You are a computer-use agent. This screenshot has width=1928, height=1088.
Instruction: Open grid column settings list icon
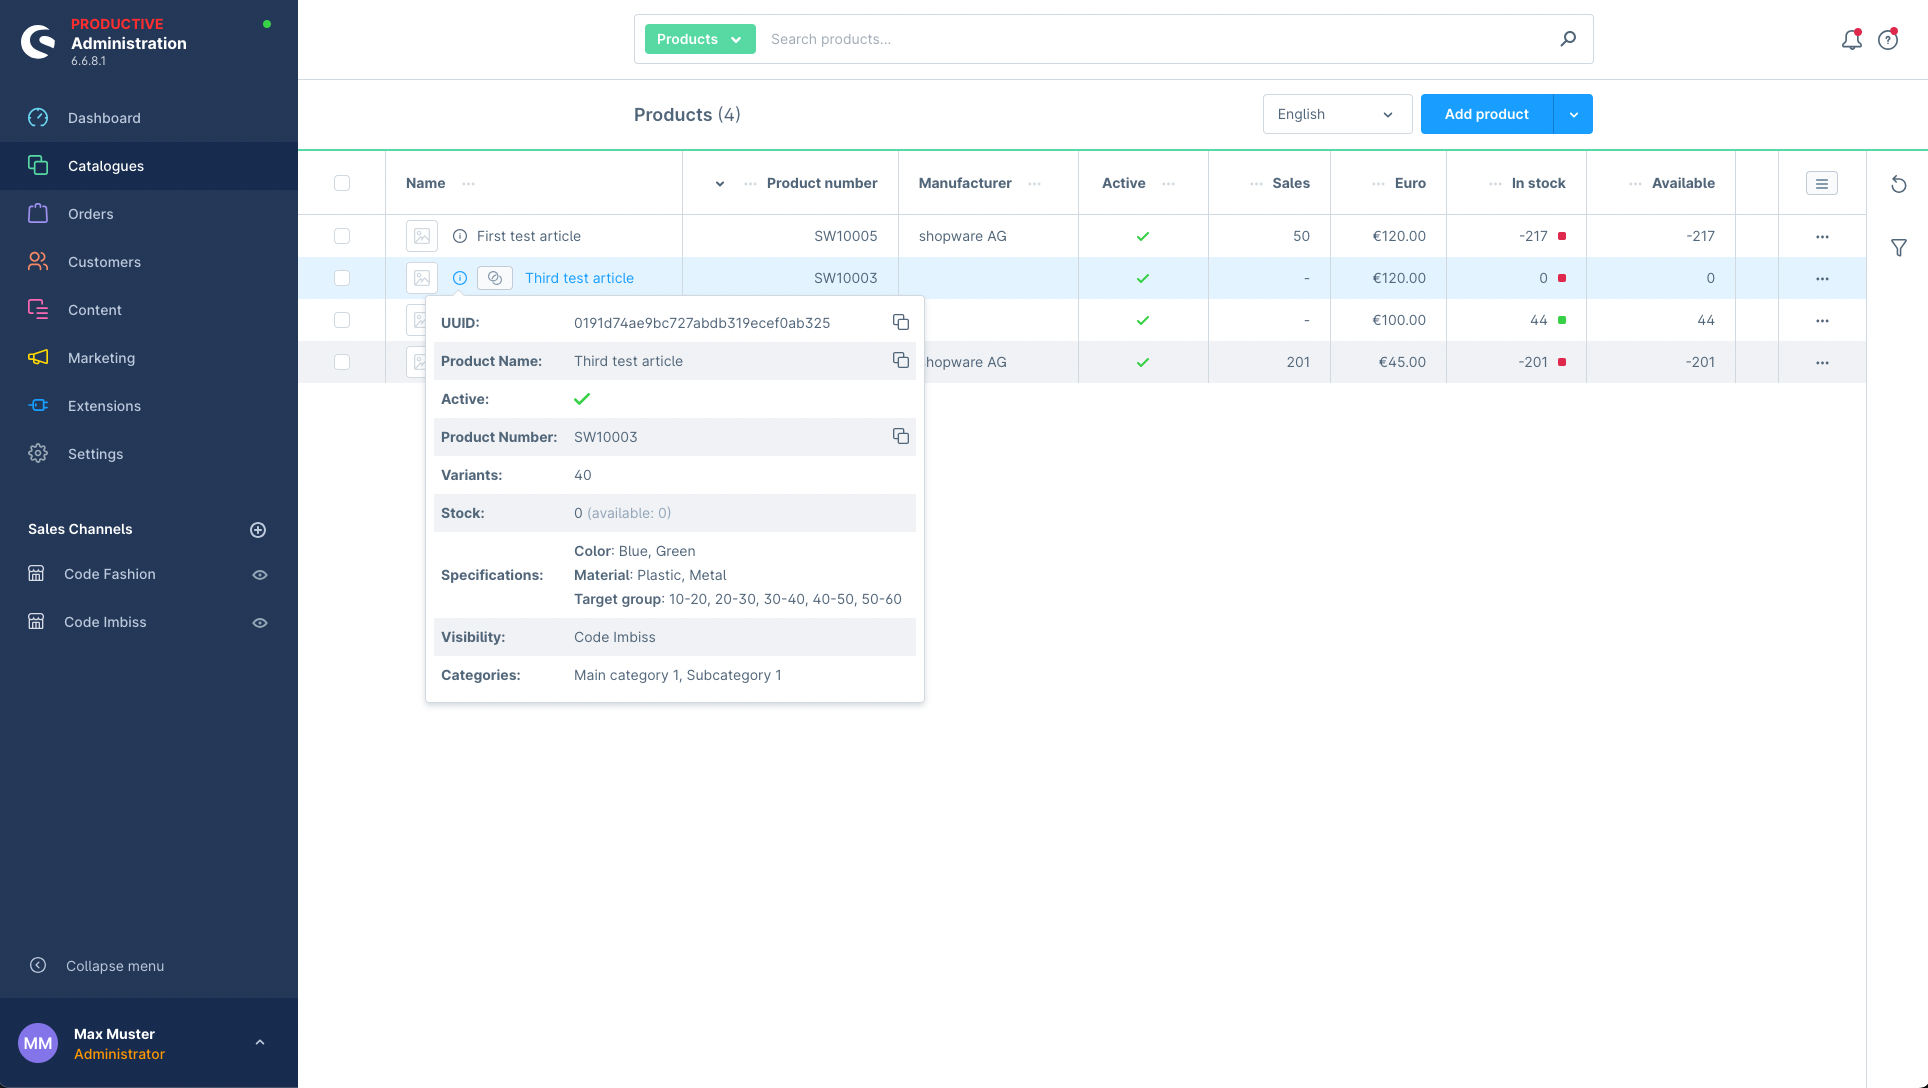(1822, 183)
